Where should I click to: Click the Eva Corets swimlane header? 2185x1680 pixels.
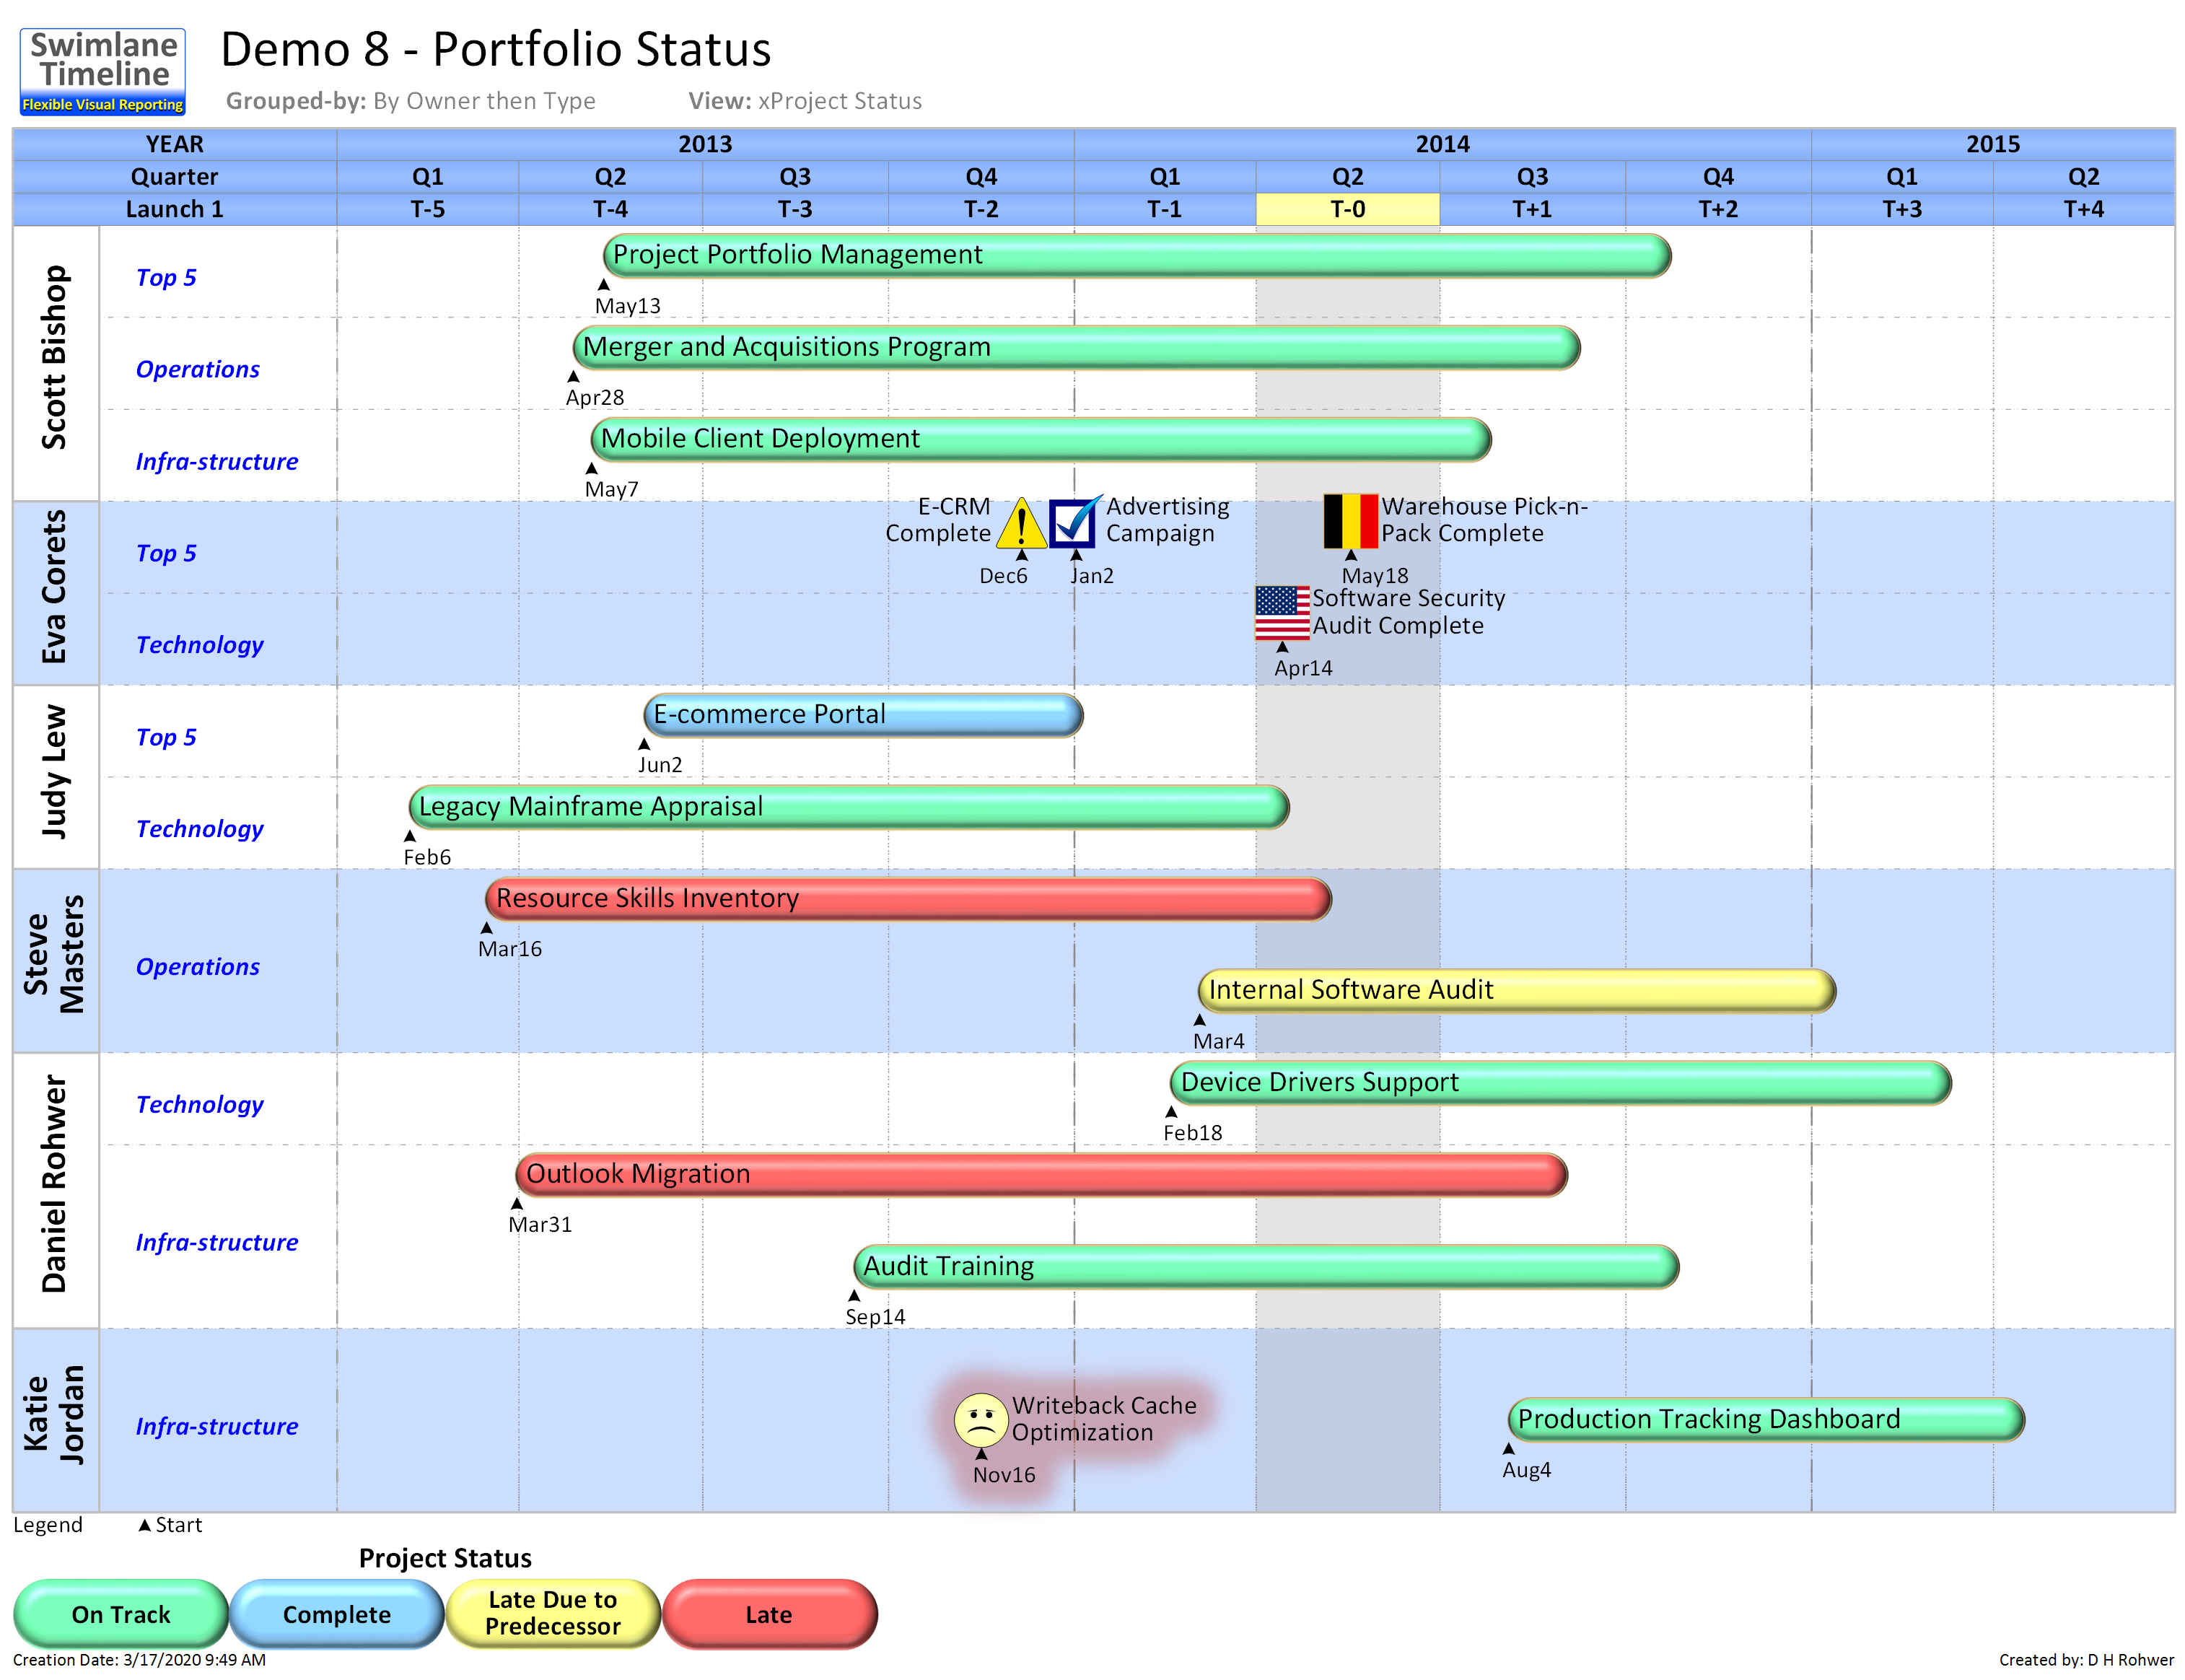pyautogui.click(x=55, y=593)
